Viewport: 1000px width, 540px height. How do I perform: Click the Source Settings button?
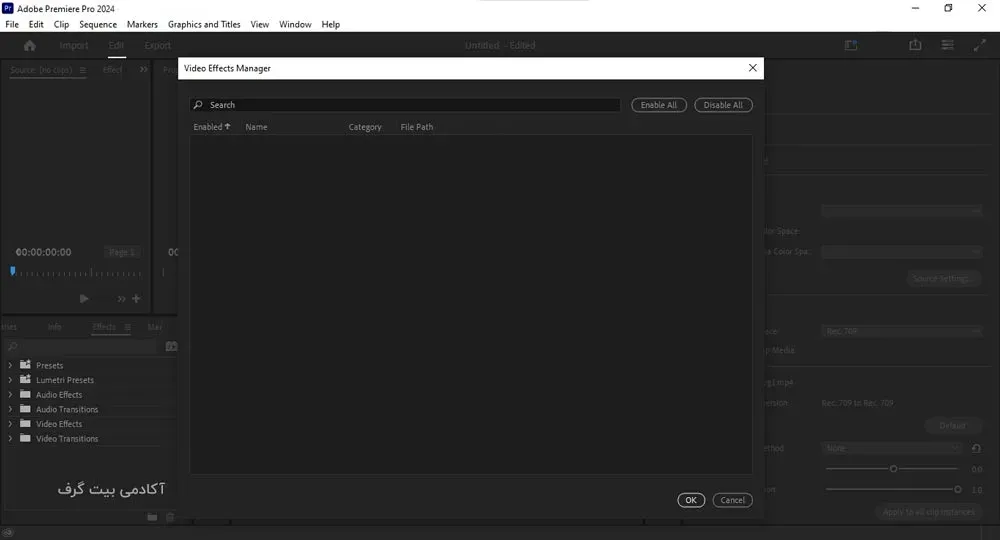click(943, 279)
